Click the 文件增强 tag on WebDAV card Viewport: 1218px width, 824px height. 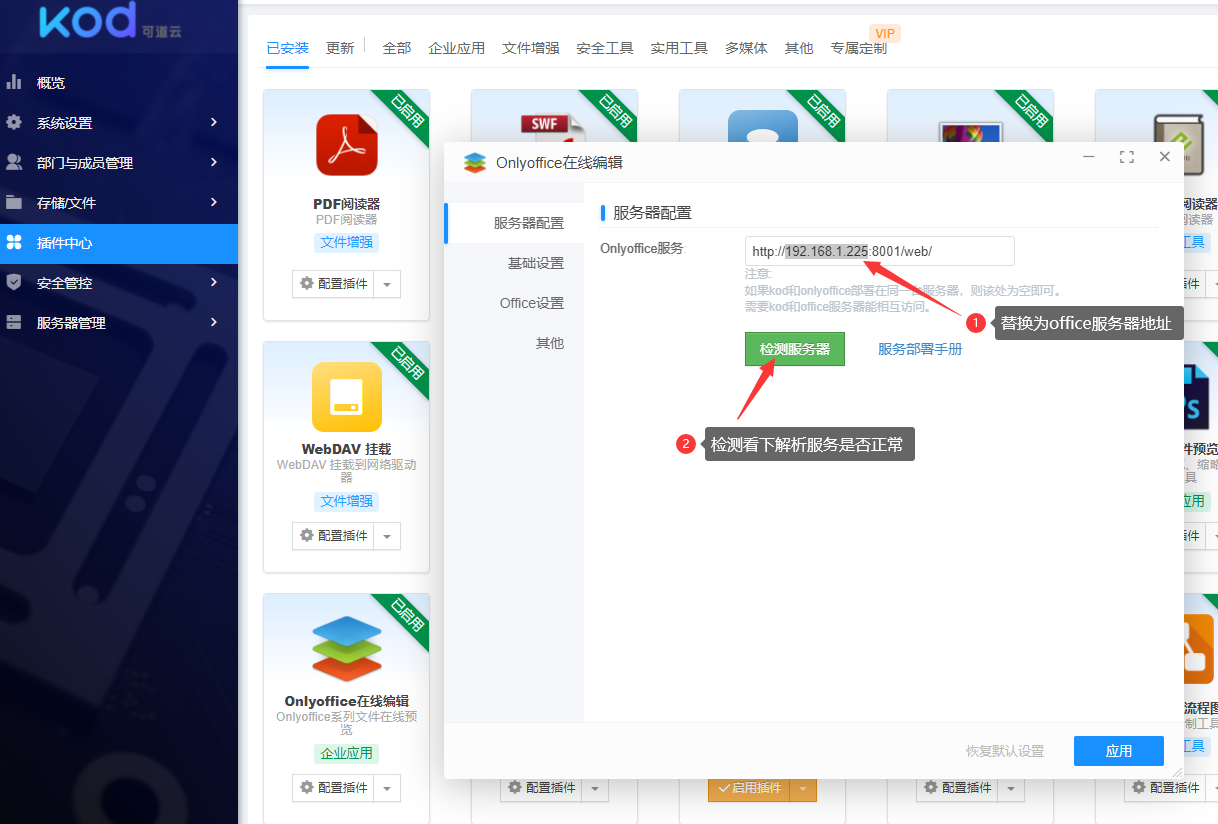coord(346,501)
